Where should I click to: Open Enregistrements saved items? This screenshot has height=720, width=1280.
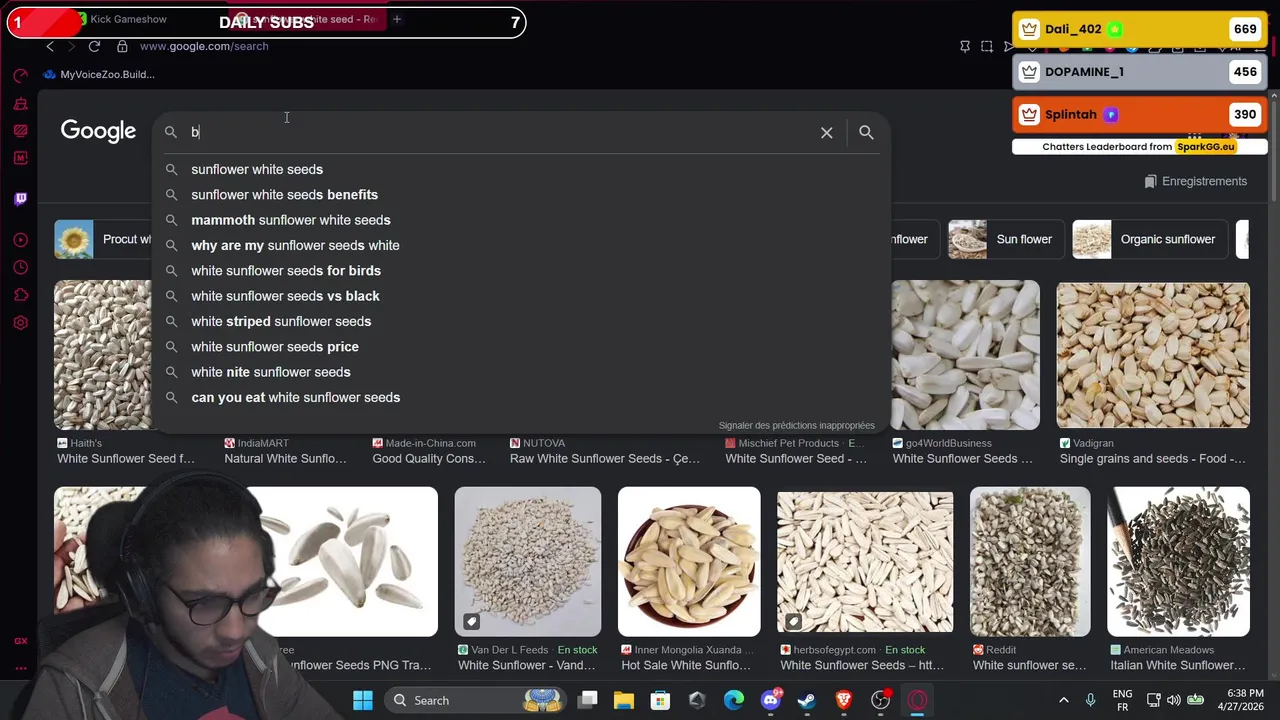click(x=1195, y=181)
